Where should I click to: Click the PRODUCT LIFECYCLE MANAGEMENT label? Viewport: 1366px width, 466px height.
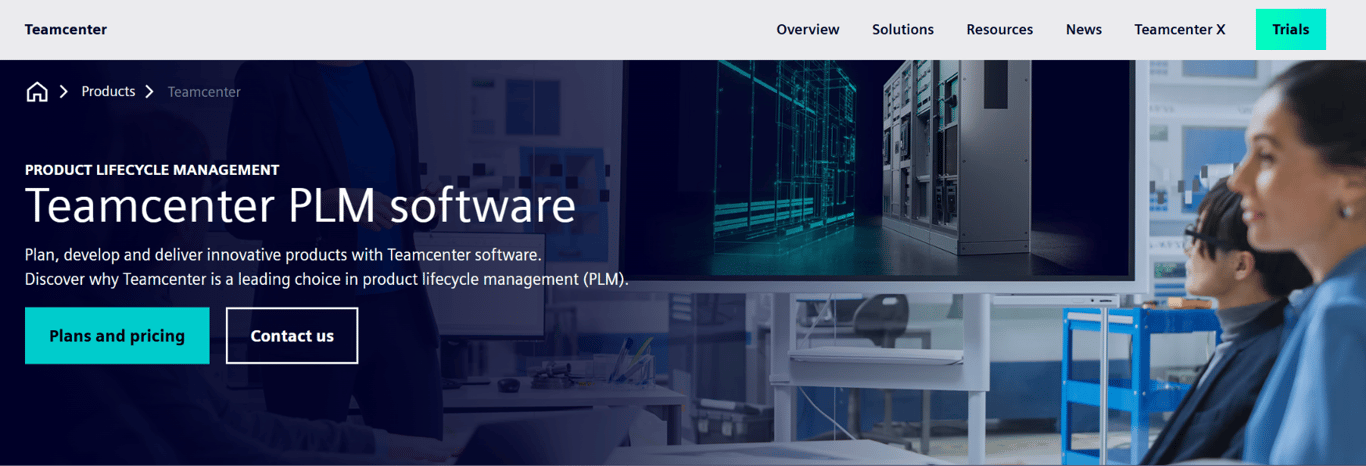click(x=152, y=170)
